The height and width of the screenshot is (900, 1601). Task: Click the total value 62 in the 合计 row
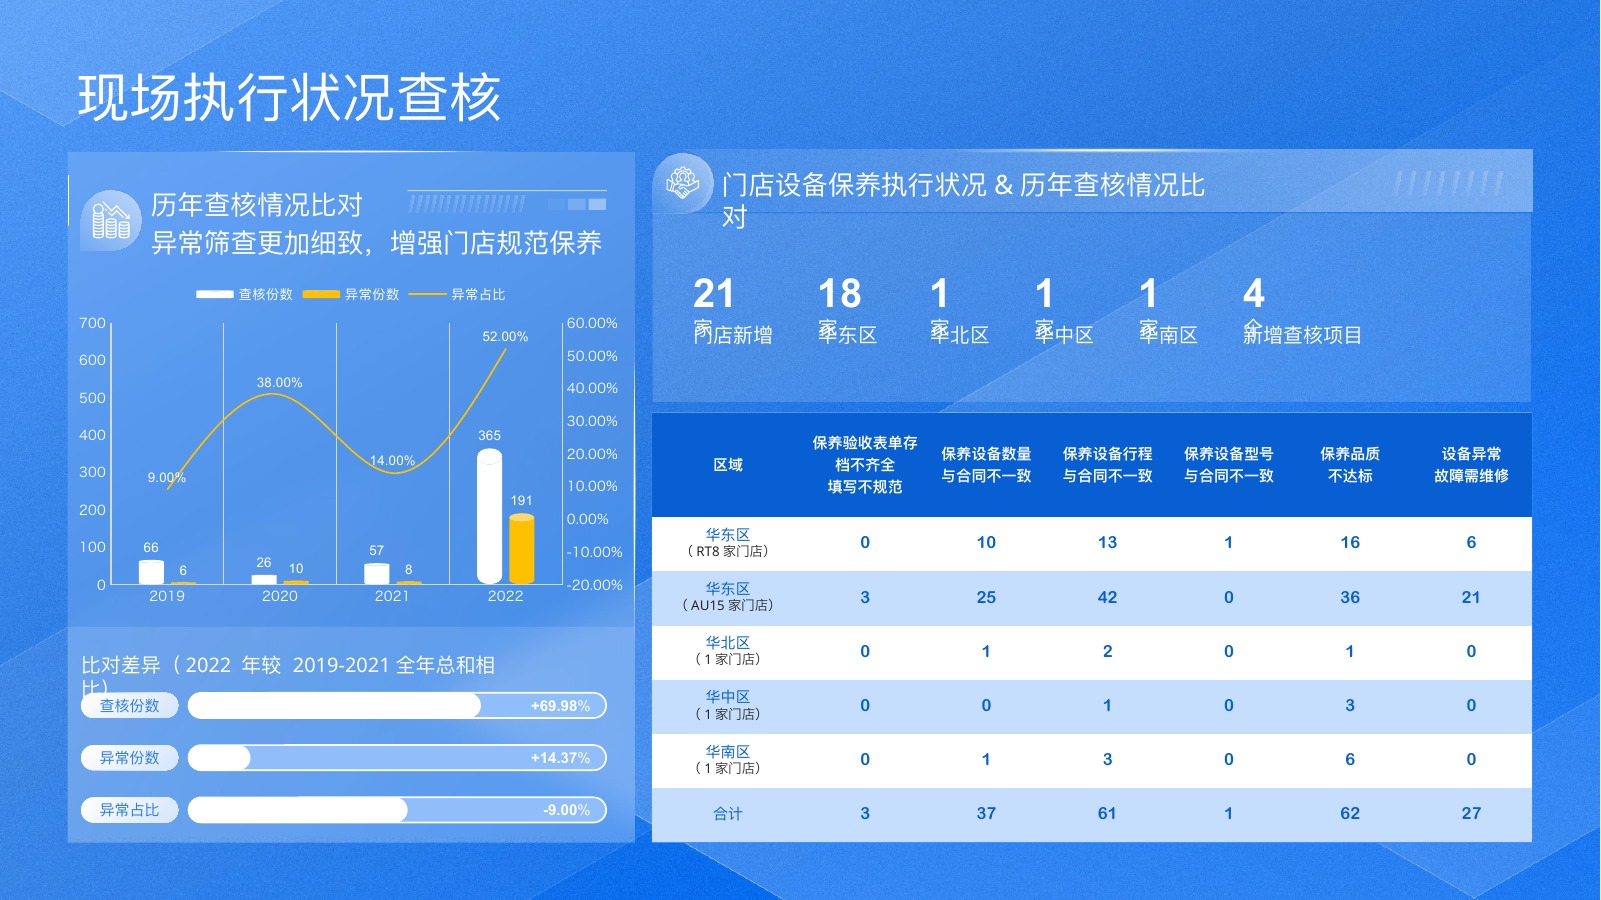[x=1350, y=813]
